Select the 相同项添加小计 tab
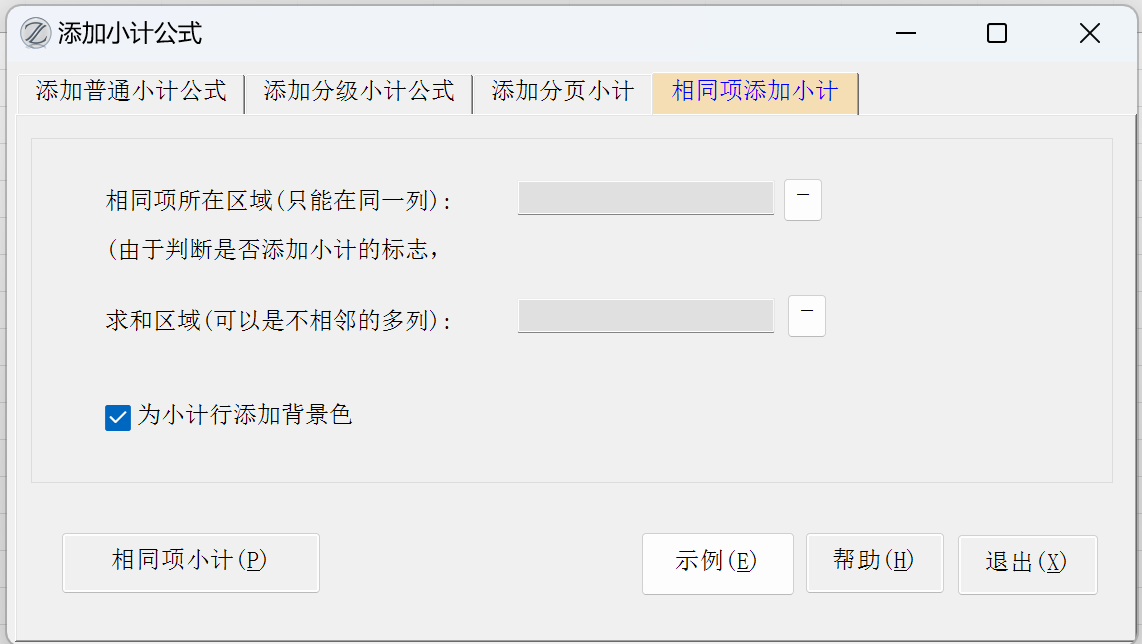Image resolution: width=1142 pixels, height=644 pixels. [x=755, y=92]
